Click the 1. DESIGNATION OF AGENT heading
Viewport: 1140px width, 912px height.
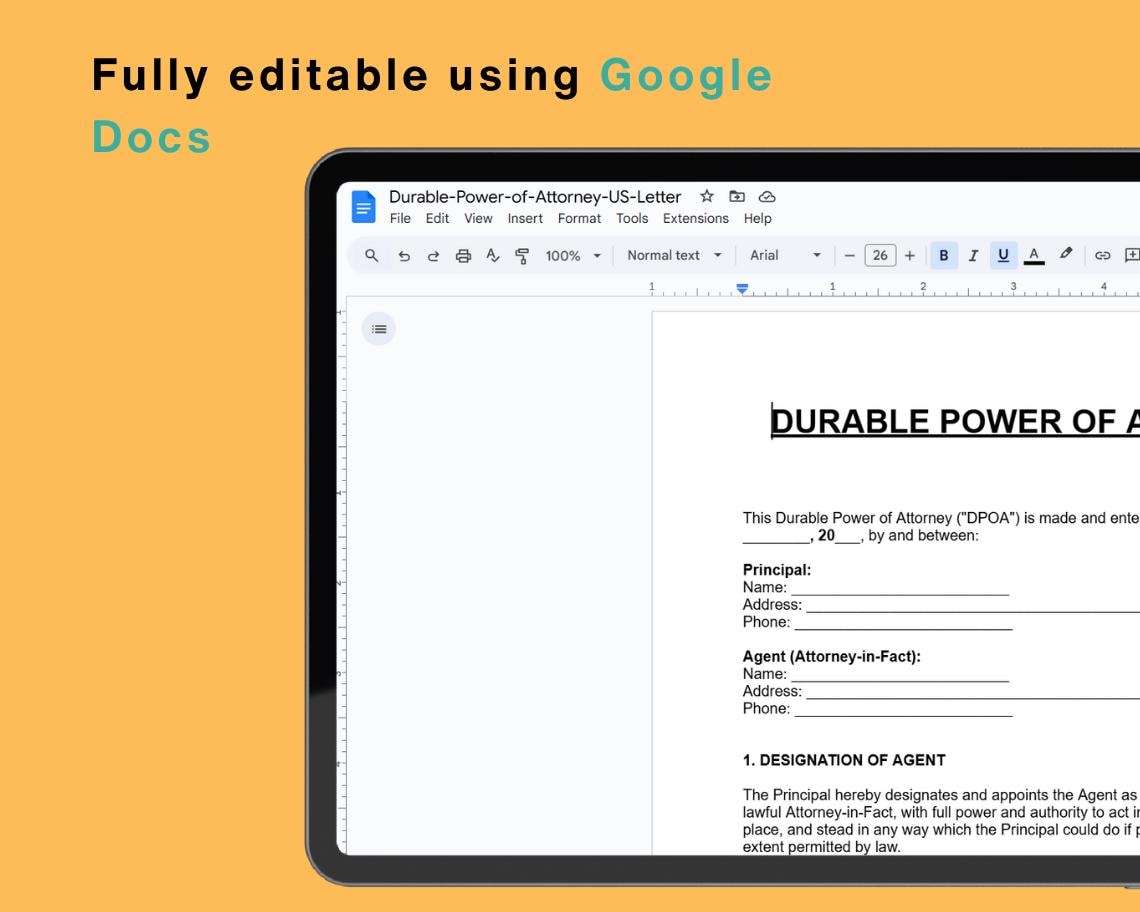(x=844, y=760)
